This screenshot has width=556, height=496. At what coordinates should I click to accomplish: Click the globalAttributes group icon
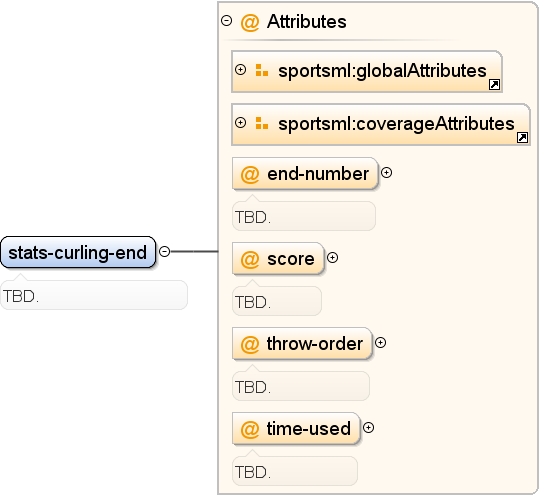click(x=262, y=70)
